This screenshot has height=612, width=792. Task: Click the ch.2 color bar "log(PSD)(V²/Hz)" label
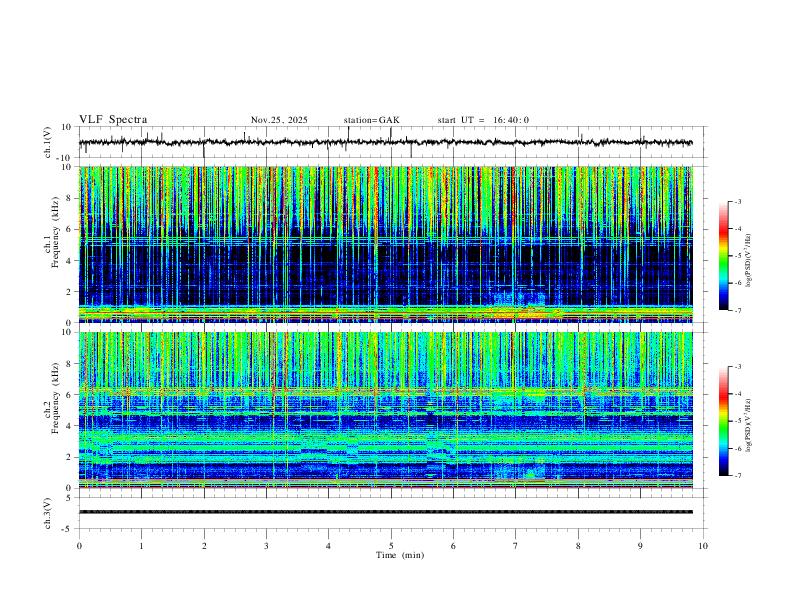[x=749, y=425]
